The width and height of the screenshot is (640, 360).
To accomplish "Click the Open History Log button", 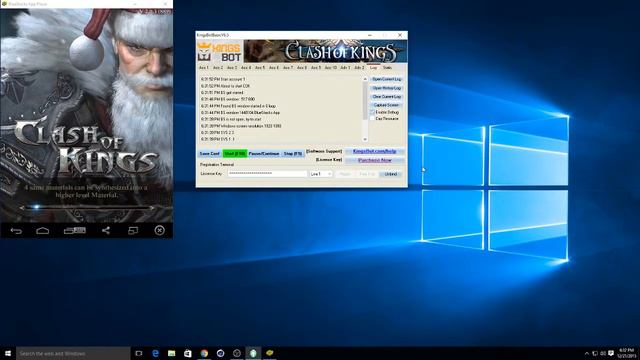I will (x=387, y=88).
